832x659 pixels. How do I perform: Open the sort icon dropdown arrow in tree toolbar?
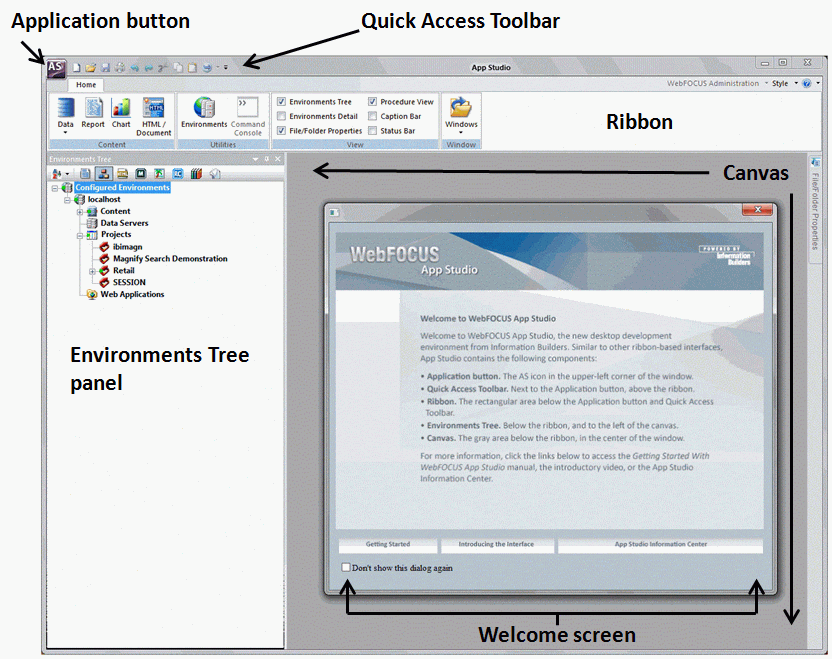pyautogui.click(x=67, y=174)
